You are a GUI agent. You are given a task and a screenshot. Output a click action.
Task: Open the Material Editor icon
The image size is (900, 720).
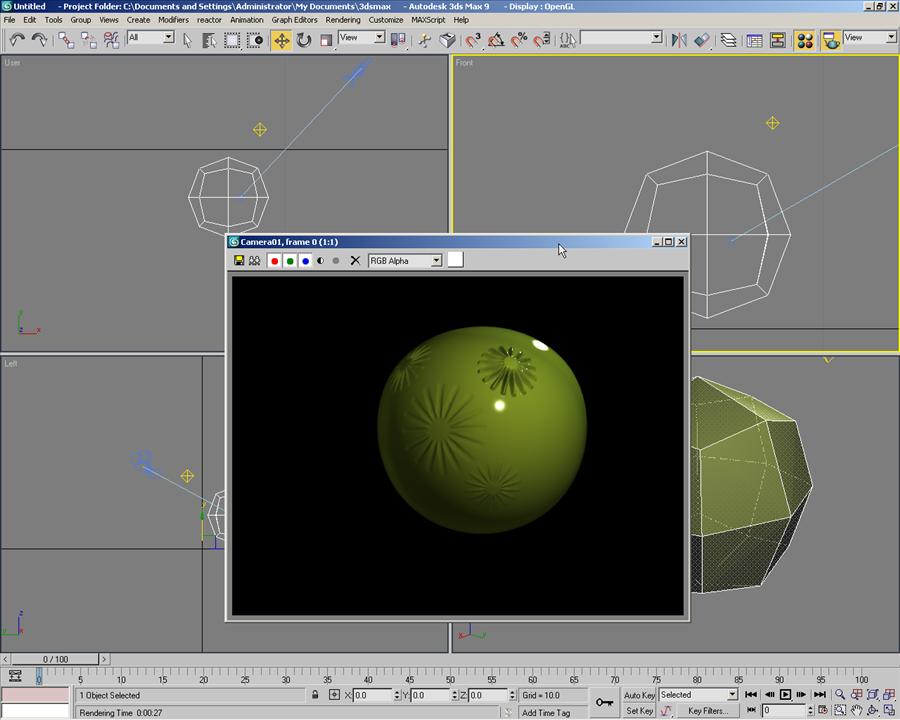pyautogui.click(x=804, y=40)
